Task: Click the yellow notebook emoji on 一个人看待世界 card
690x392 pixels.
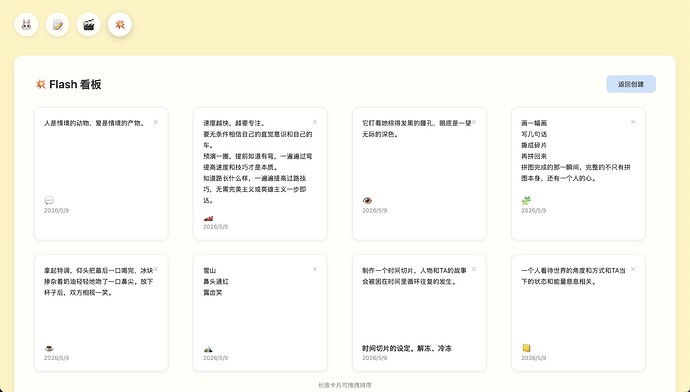Action: pos(526,348)
